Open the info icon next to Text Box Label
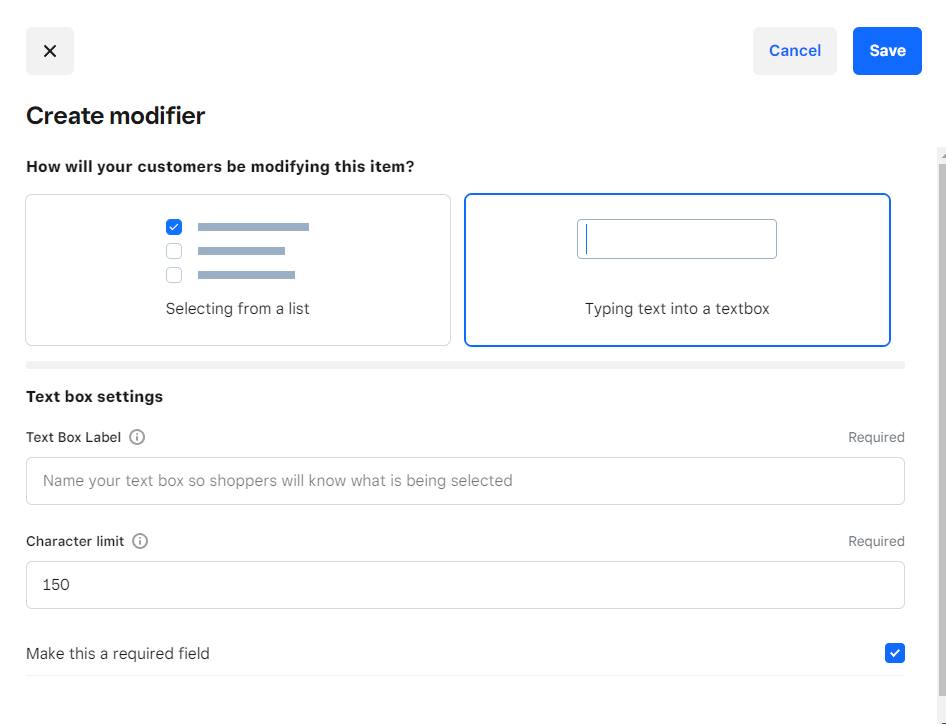 point(137,437)
